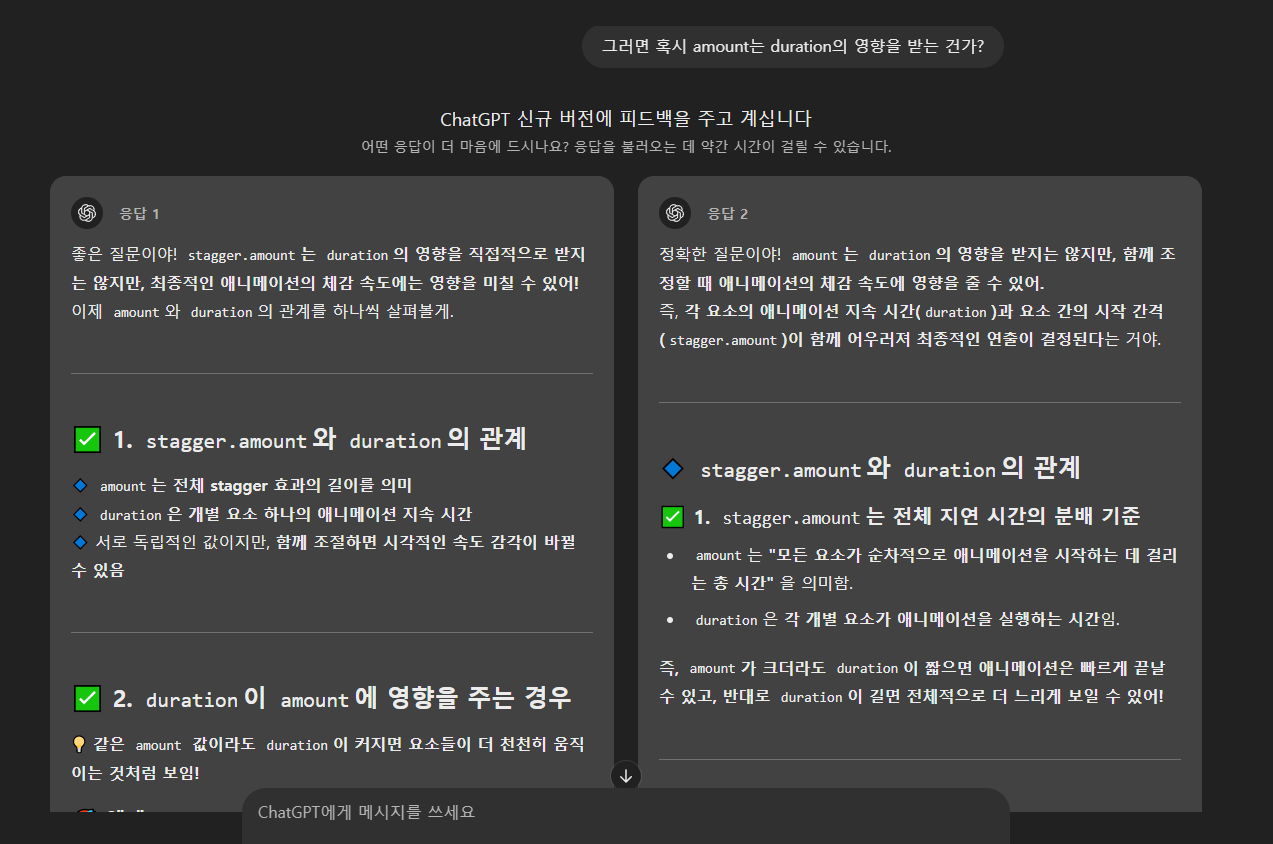Click bullet text 각 개별 요소가 애니메이션을 실행하는 시간임
1273x844 pixels.
(x=908, y=619)
